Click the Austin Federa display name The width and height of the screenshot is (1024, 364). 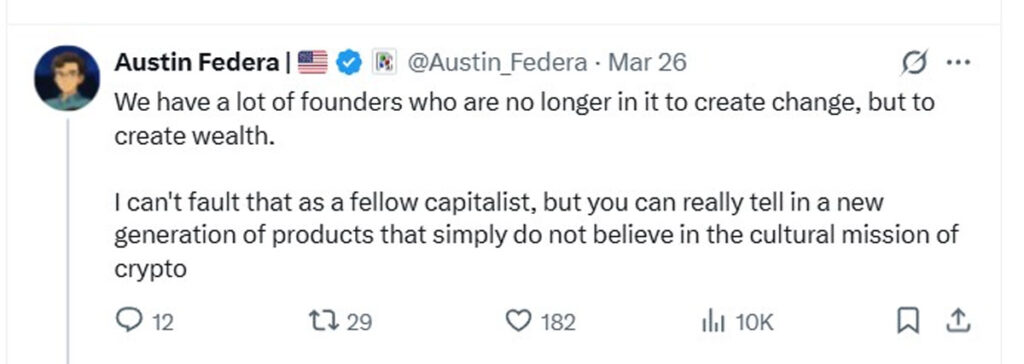(197, 63)
